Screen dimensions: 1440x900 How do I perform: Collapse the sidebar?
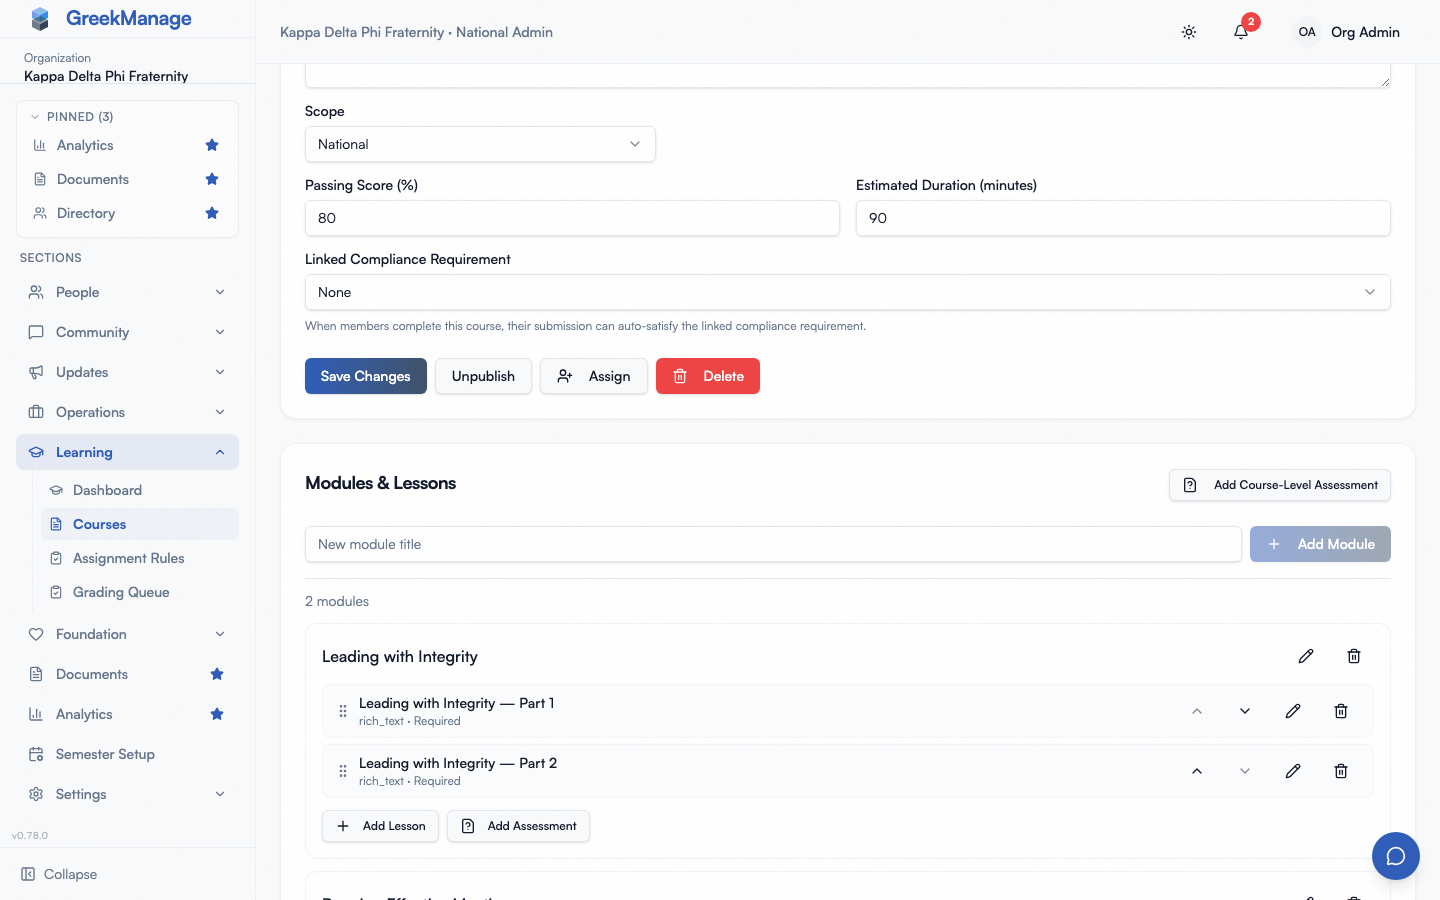(60, 874)
